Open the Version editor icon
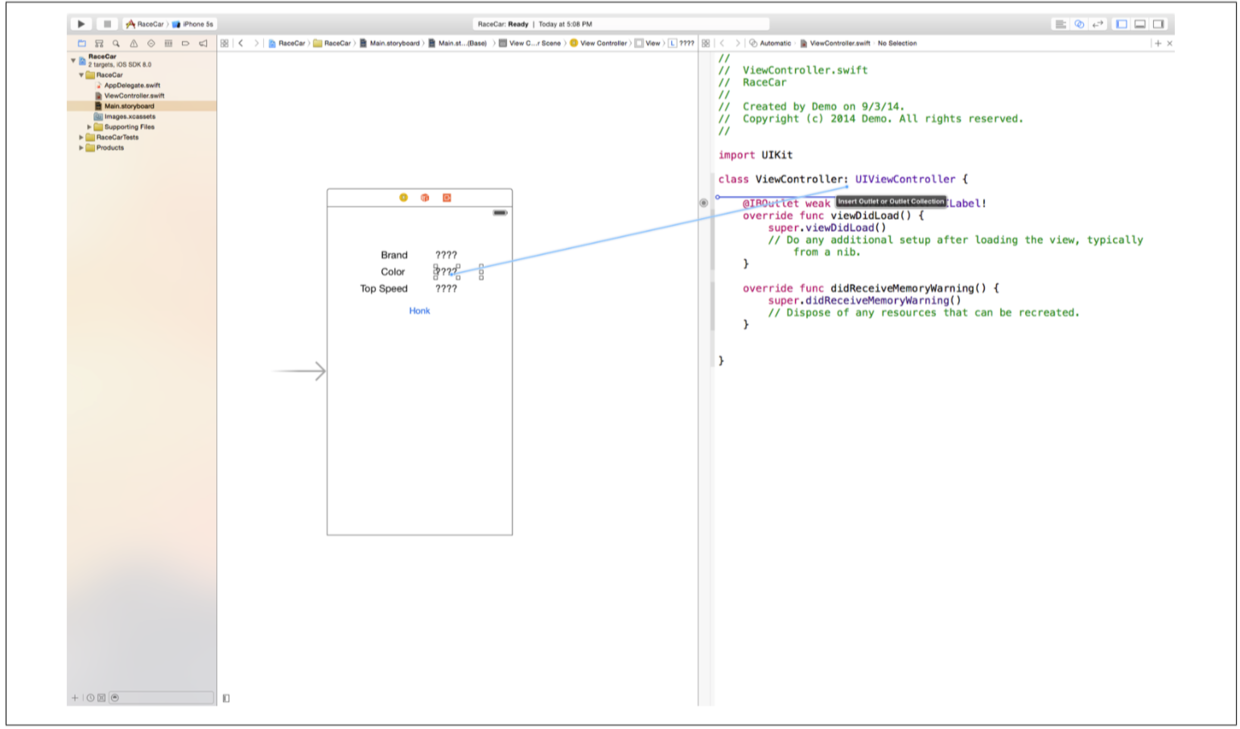Image resolution: width=1240 pixels, height=729 pixels. point(1097,24)
